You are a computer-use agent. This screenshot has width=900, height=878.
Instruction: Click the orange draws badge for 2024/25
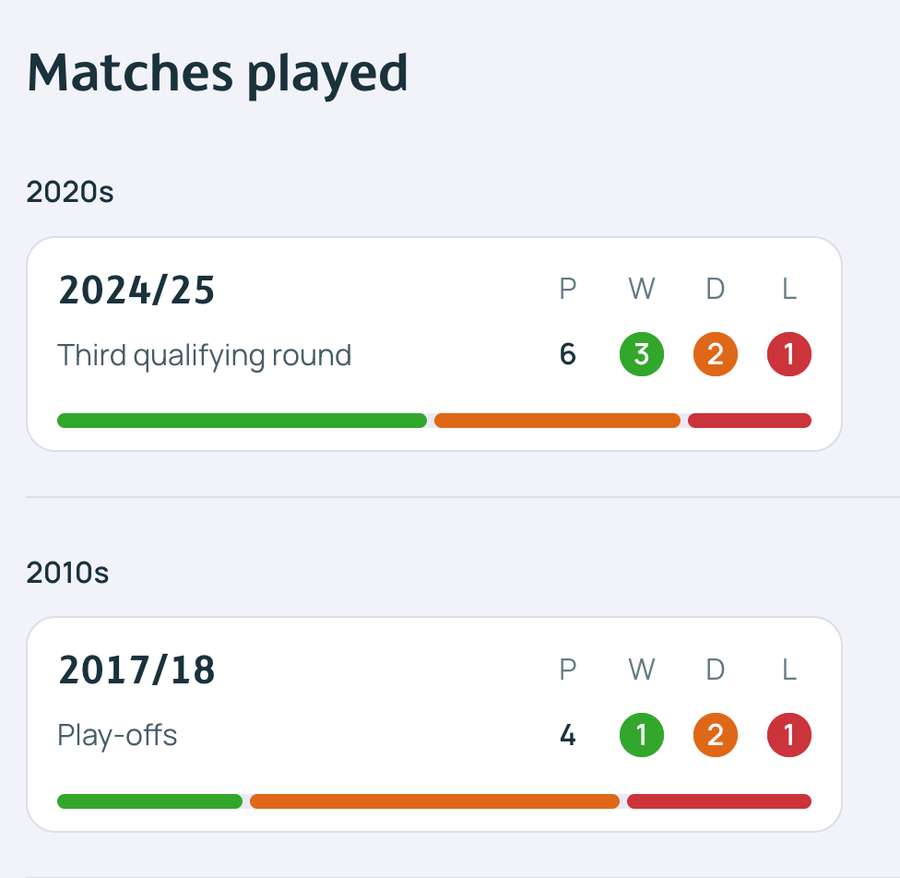[715, 355]
